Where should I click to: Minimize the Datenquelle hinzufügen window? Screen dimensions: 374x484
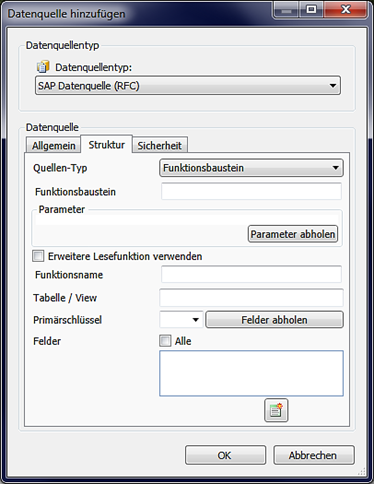pyautogui.click(x=286, y=9)
